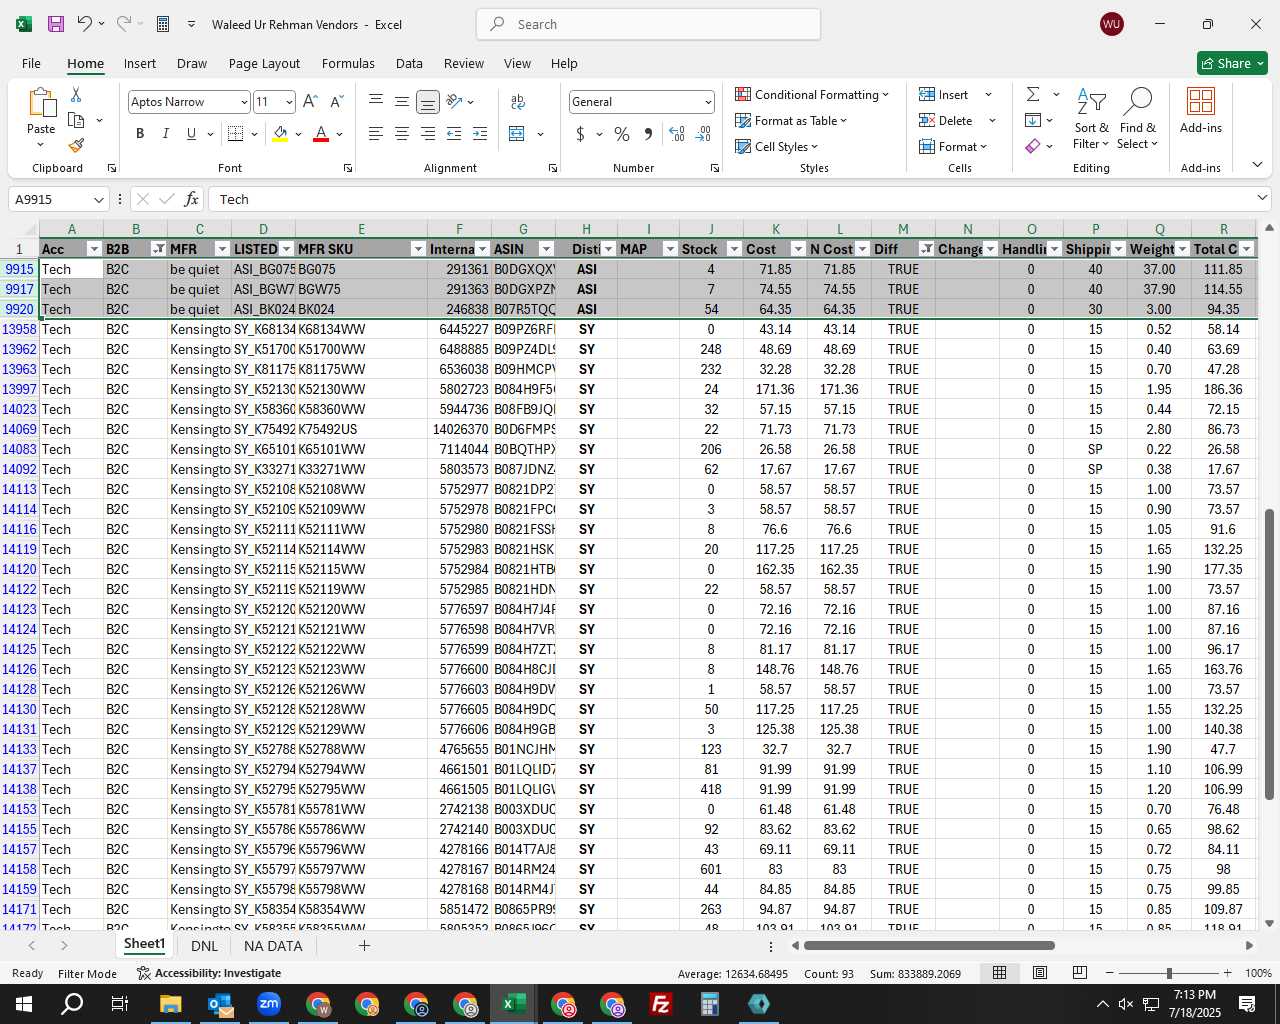Toggle Middle Align vertical alignment
Viewport: 1280px width, 1024px height.
pyautogui.click(x=401, y=102)
